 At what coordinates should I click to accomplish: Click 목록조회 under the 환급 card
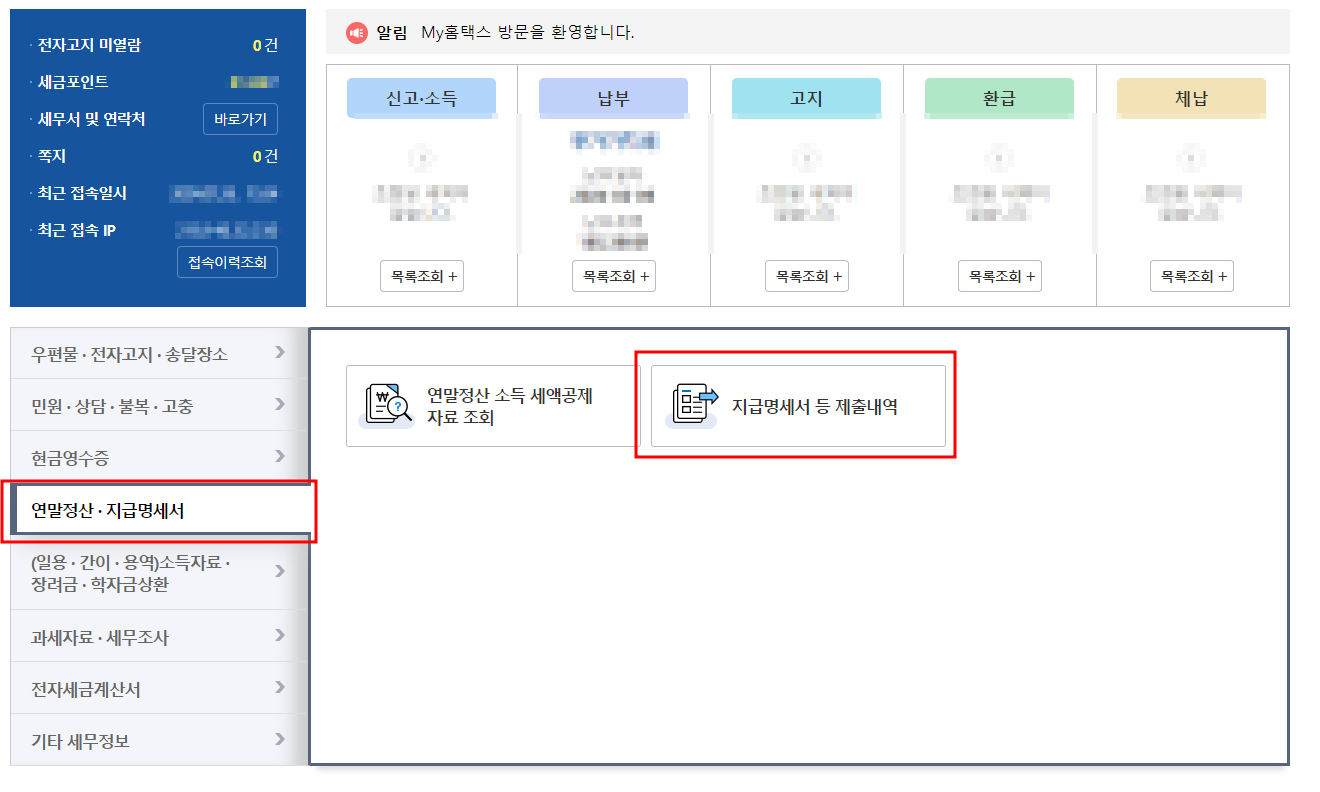(999, 275)
